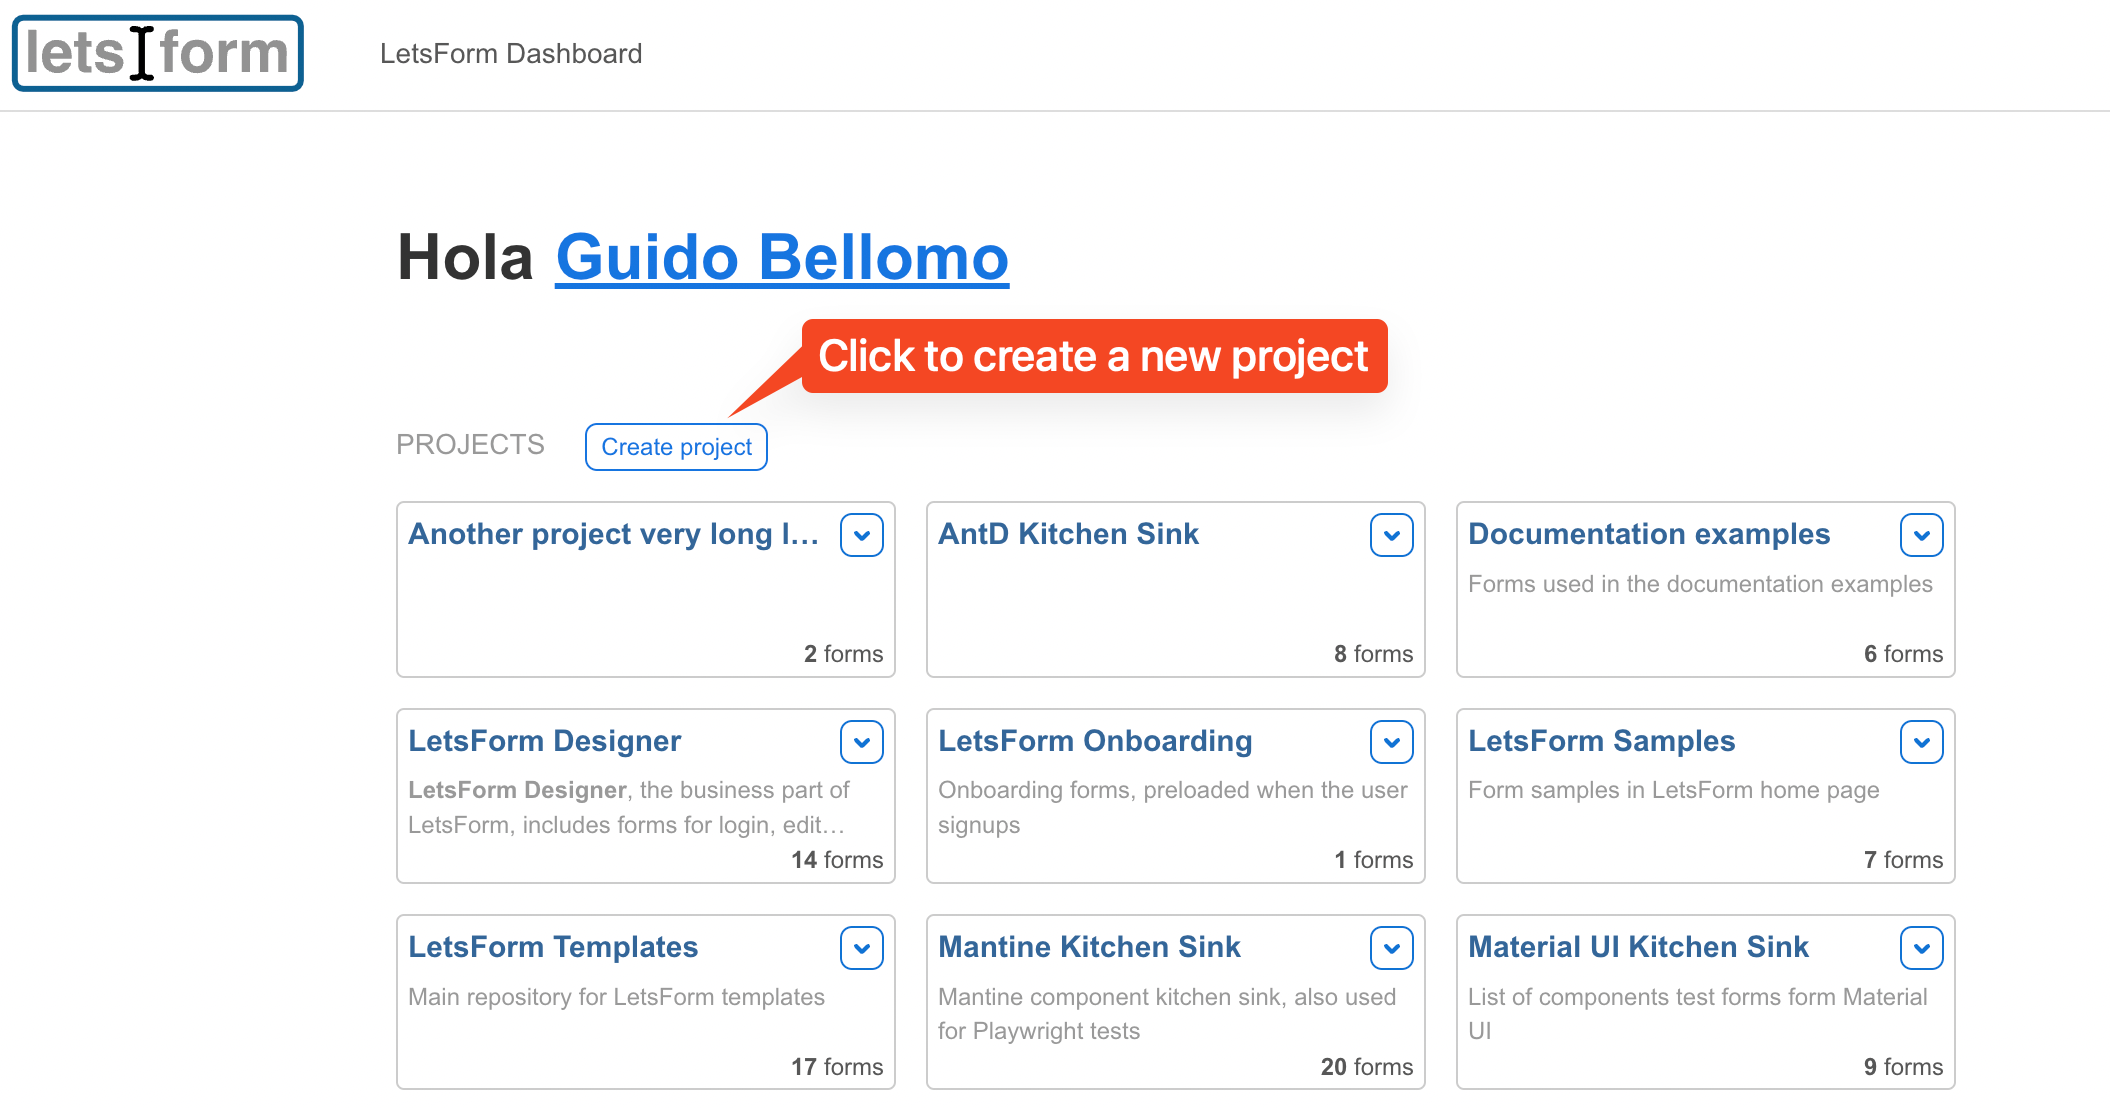Viewport: 2110px width, 1108px height.
Task: Click the Hola greeting word
Action: tap(465, 258)
